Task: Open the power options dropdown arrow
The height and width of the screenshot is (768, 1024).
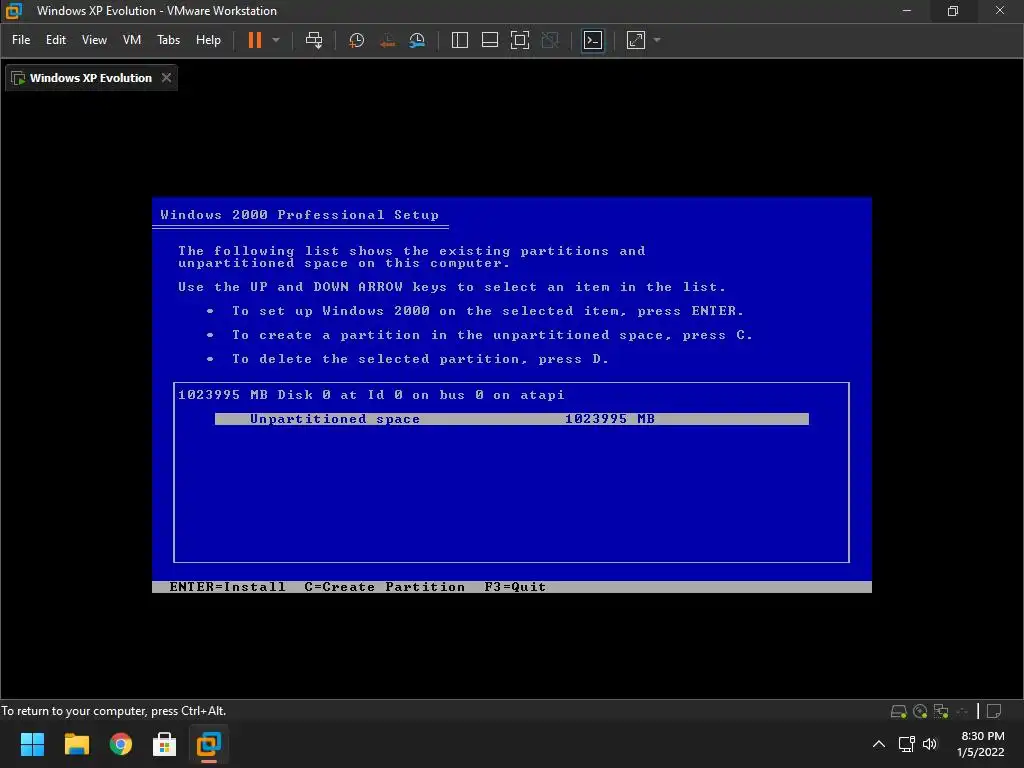Action: pyautogui.click(x=276, y=40)
